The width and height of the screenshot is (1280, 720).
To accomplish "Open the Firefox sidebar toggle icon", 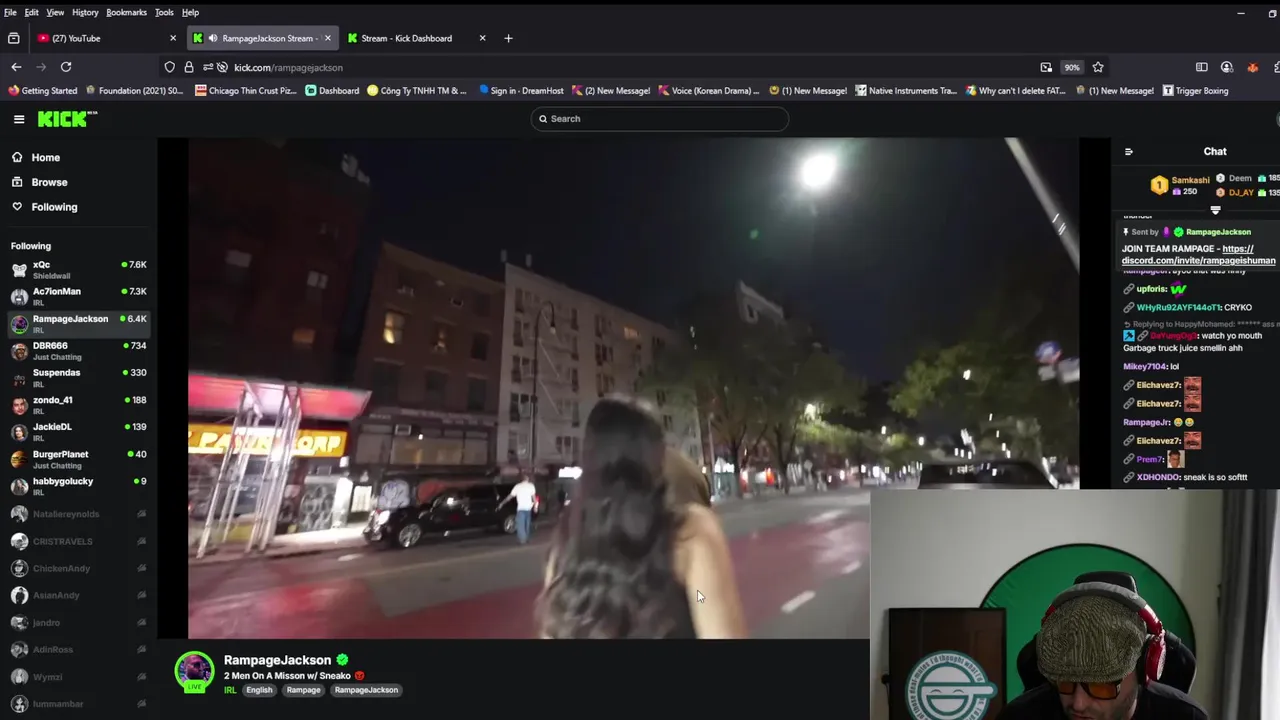I will tap(1202, 67).
